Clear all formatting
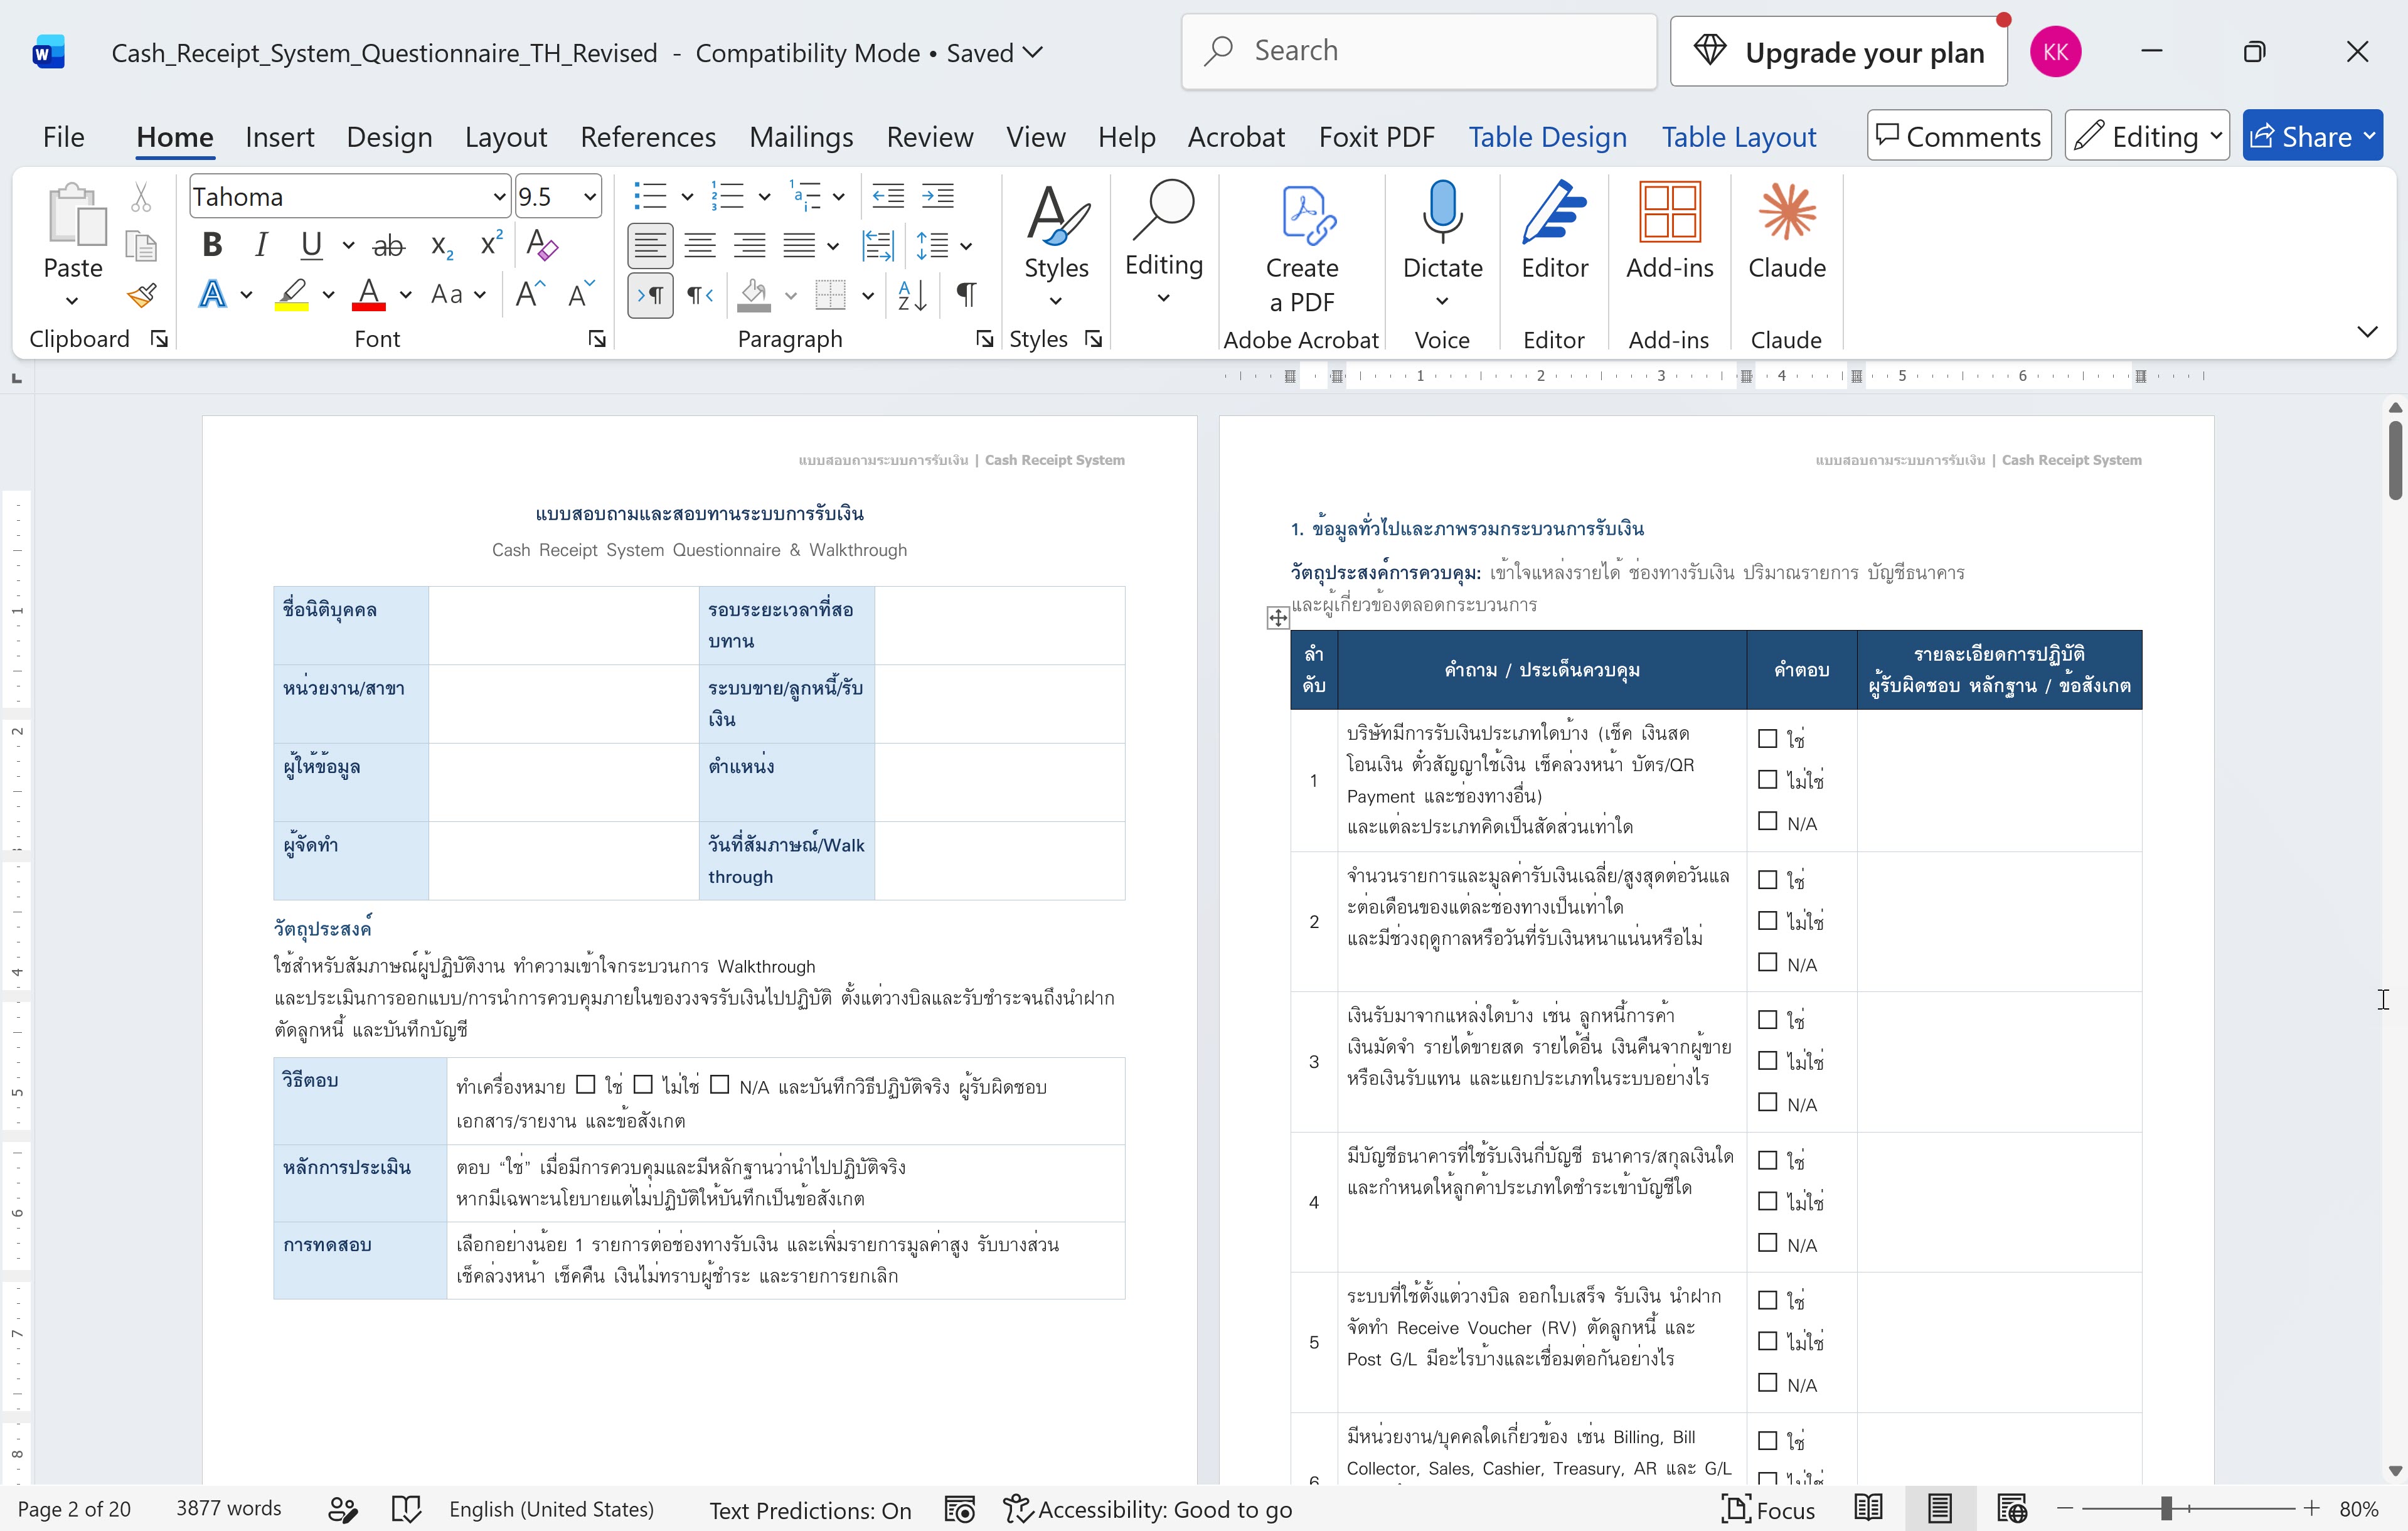2408x1531 pixels. (542, 245)
